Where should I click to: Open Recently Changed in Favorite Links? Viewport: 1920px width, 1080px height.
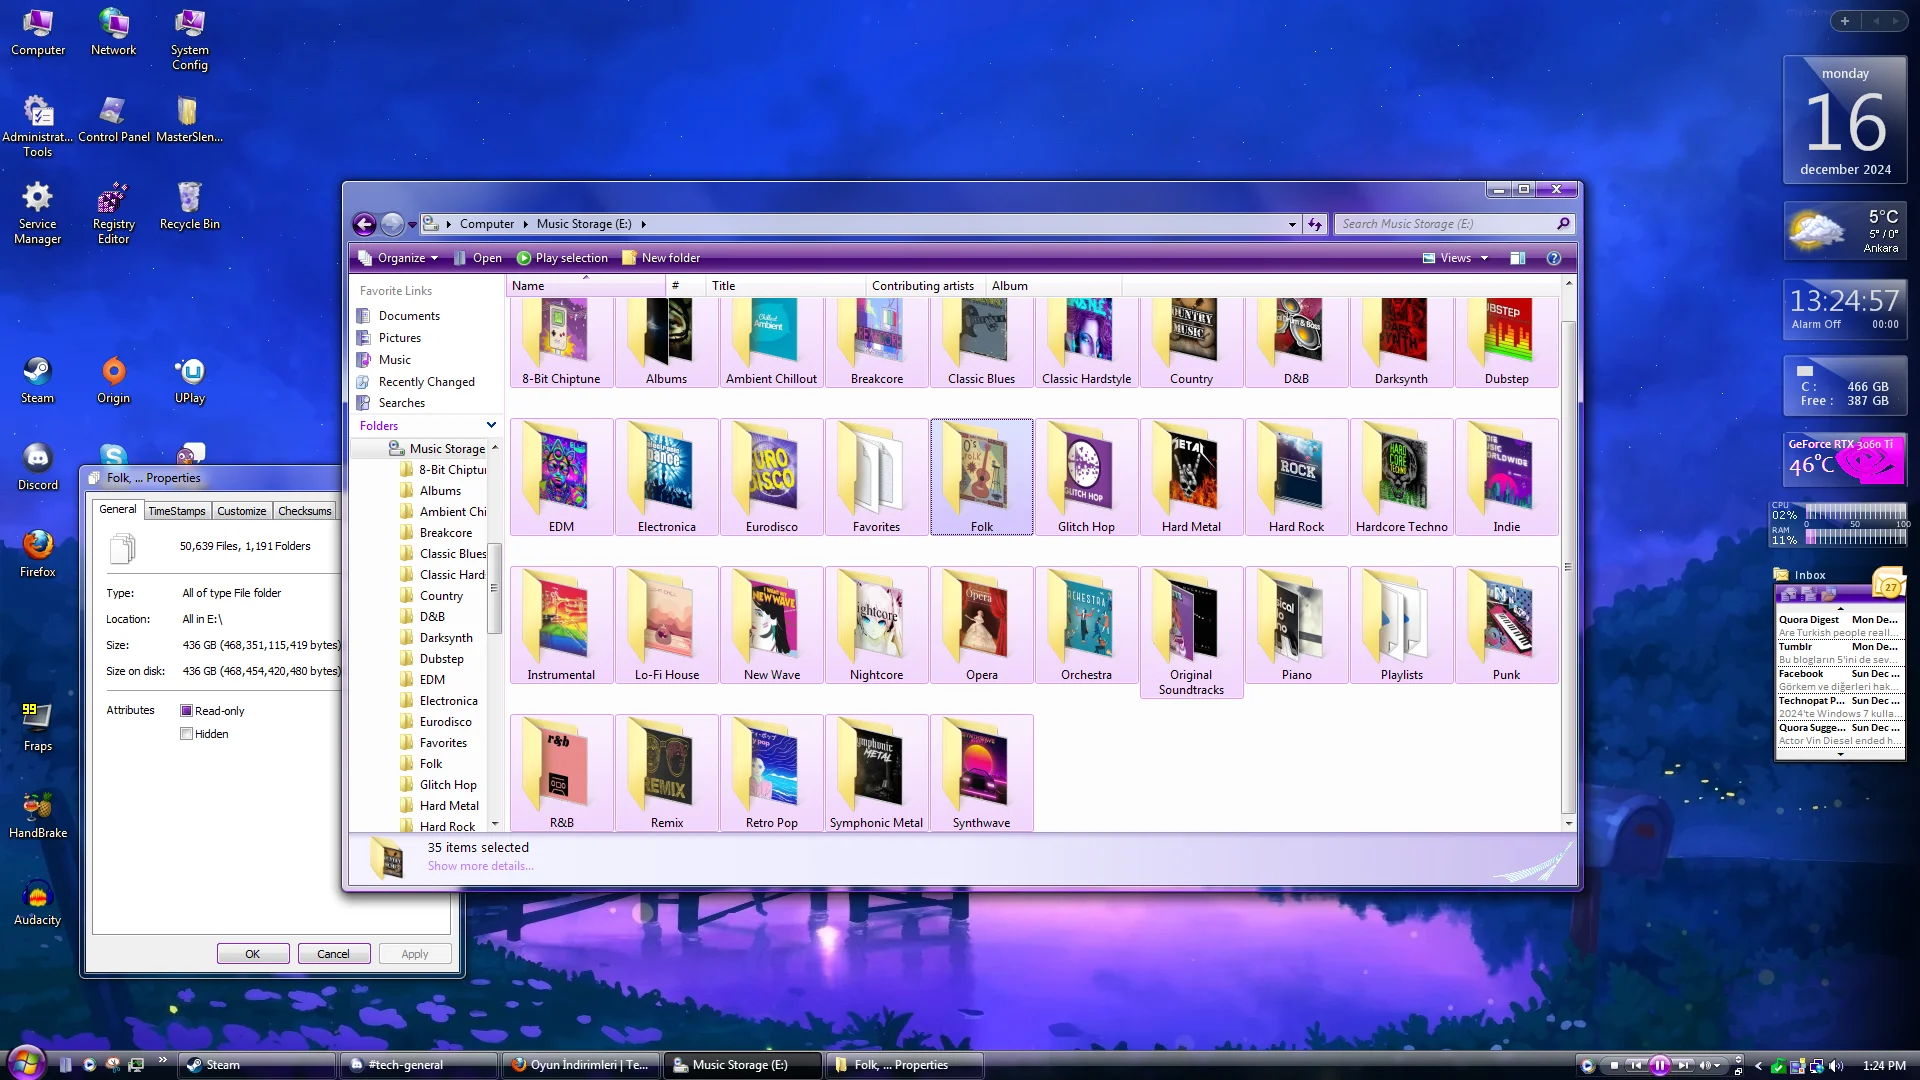pyautogui.click(x=426, y=382)
